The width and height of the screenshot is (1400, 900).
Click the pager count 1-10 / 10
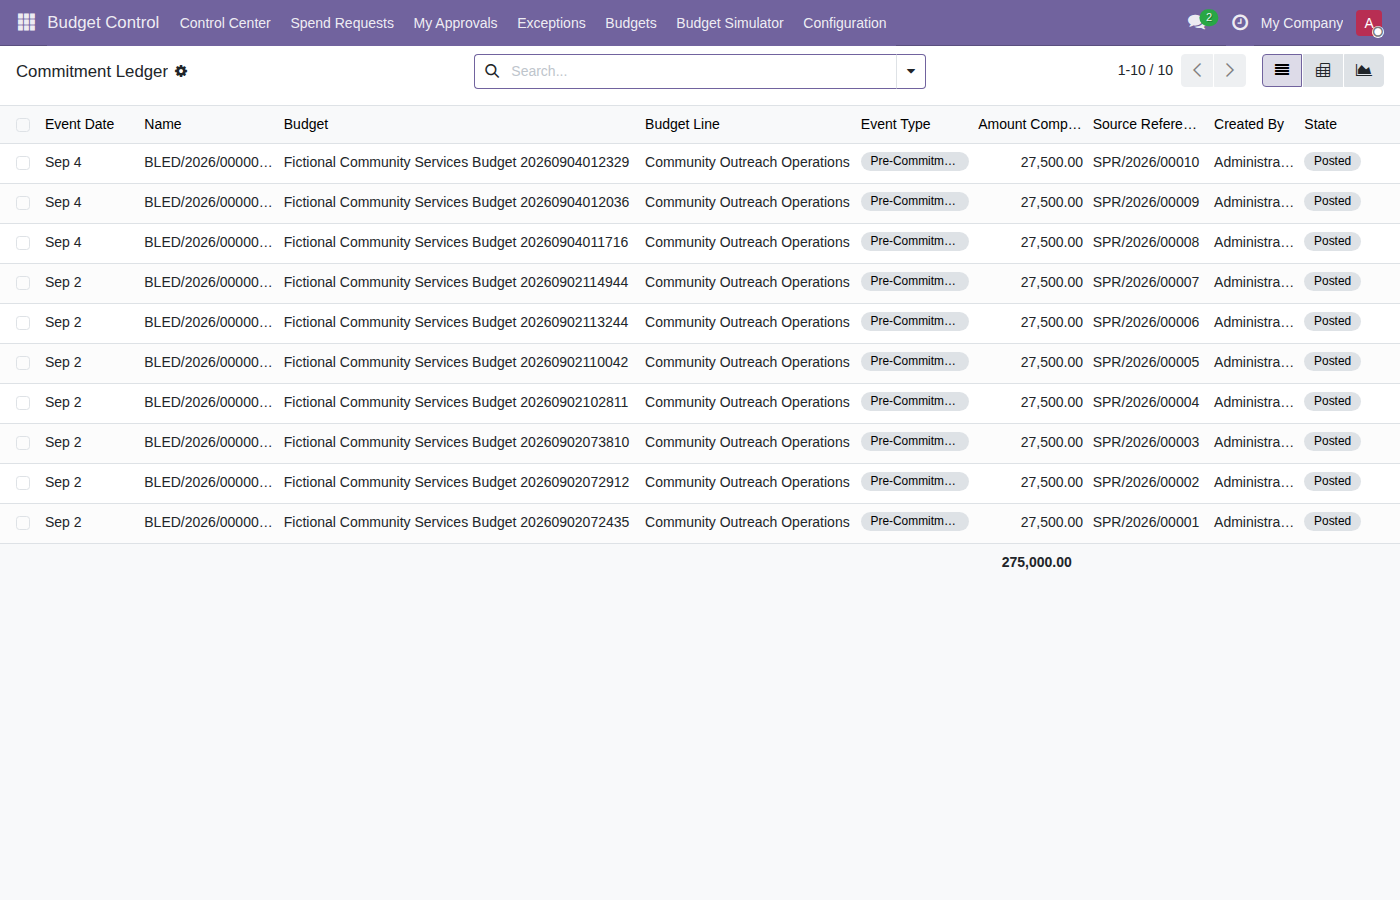1145,70
